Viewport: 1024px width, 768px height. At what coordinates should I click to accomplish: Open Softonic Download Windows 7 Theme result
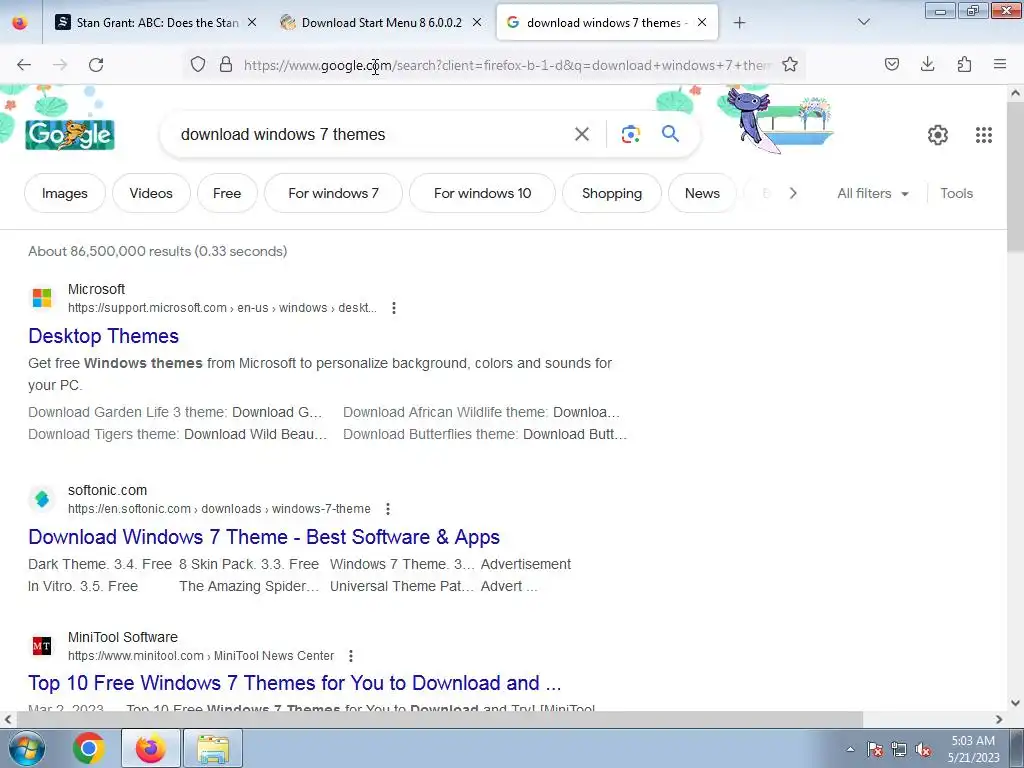tap(264, 537)
